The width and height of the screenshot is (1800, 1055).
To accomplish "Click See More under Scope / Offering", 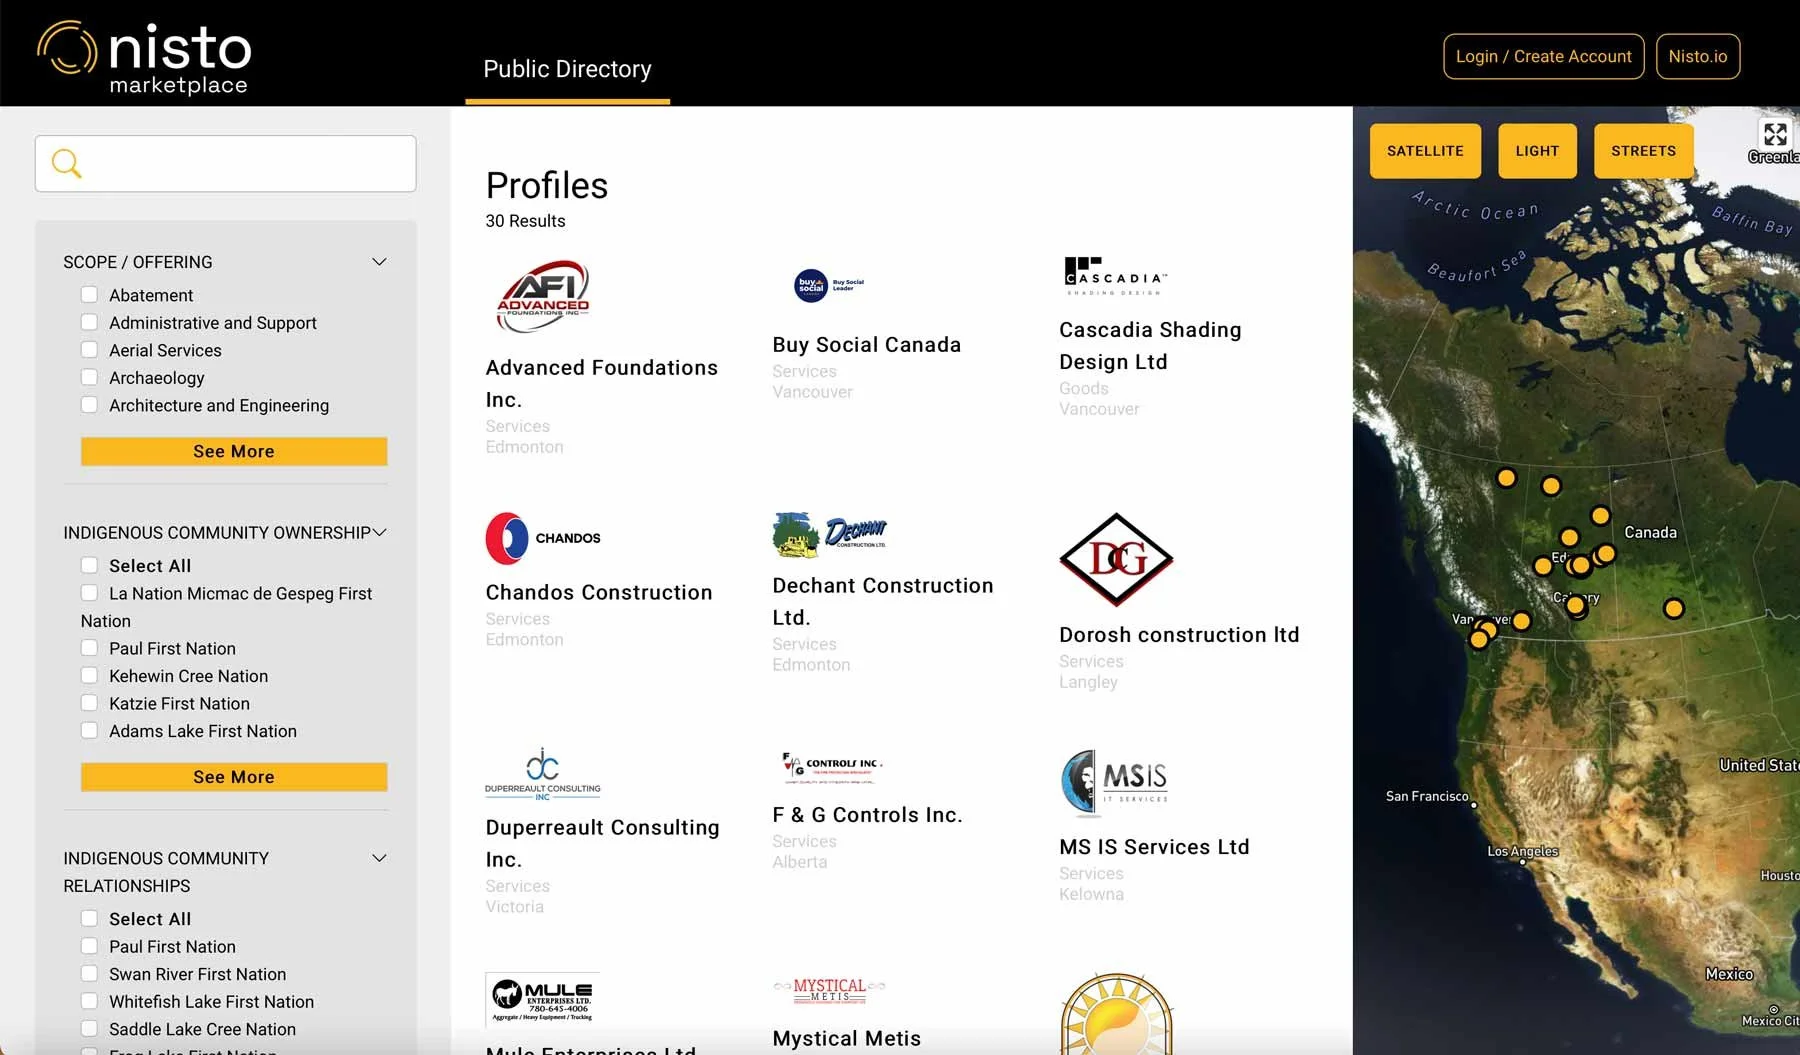I will pyautogui.click(x=234, y=451).
